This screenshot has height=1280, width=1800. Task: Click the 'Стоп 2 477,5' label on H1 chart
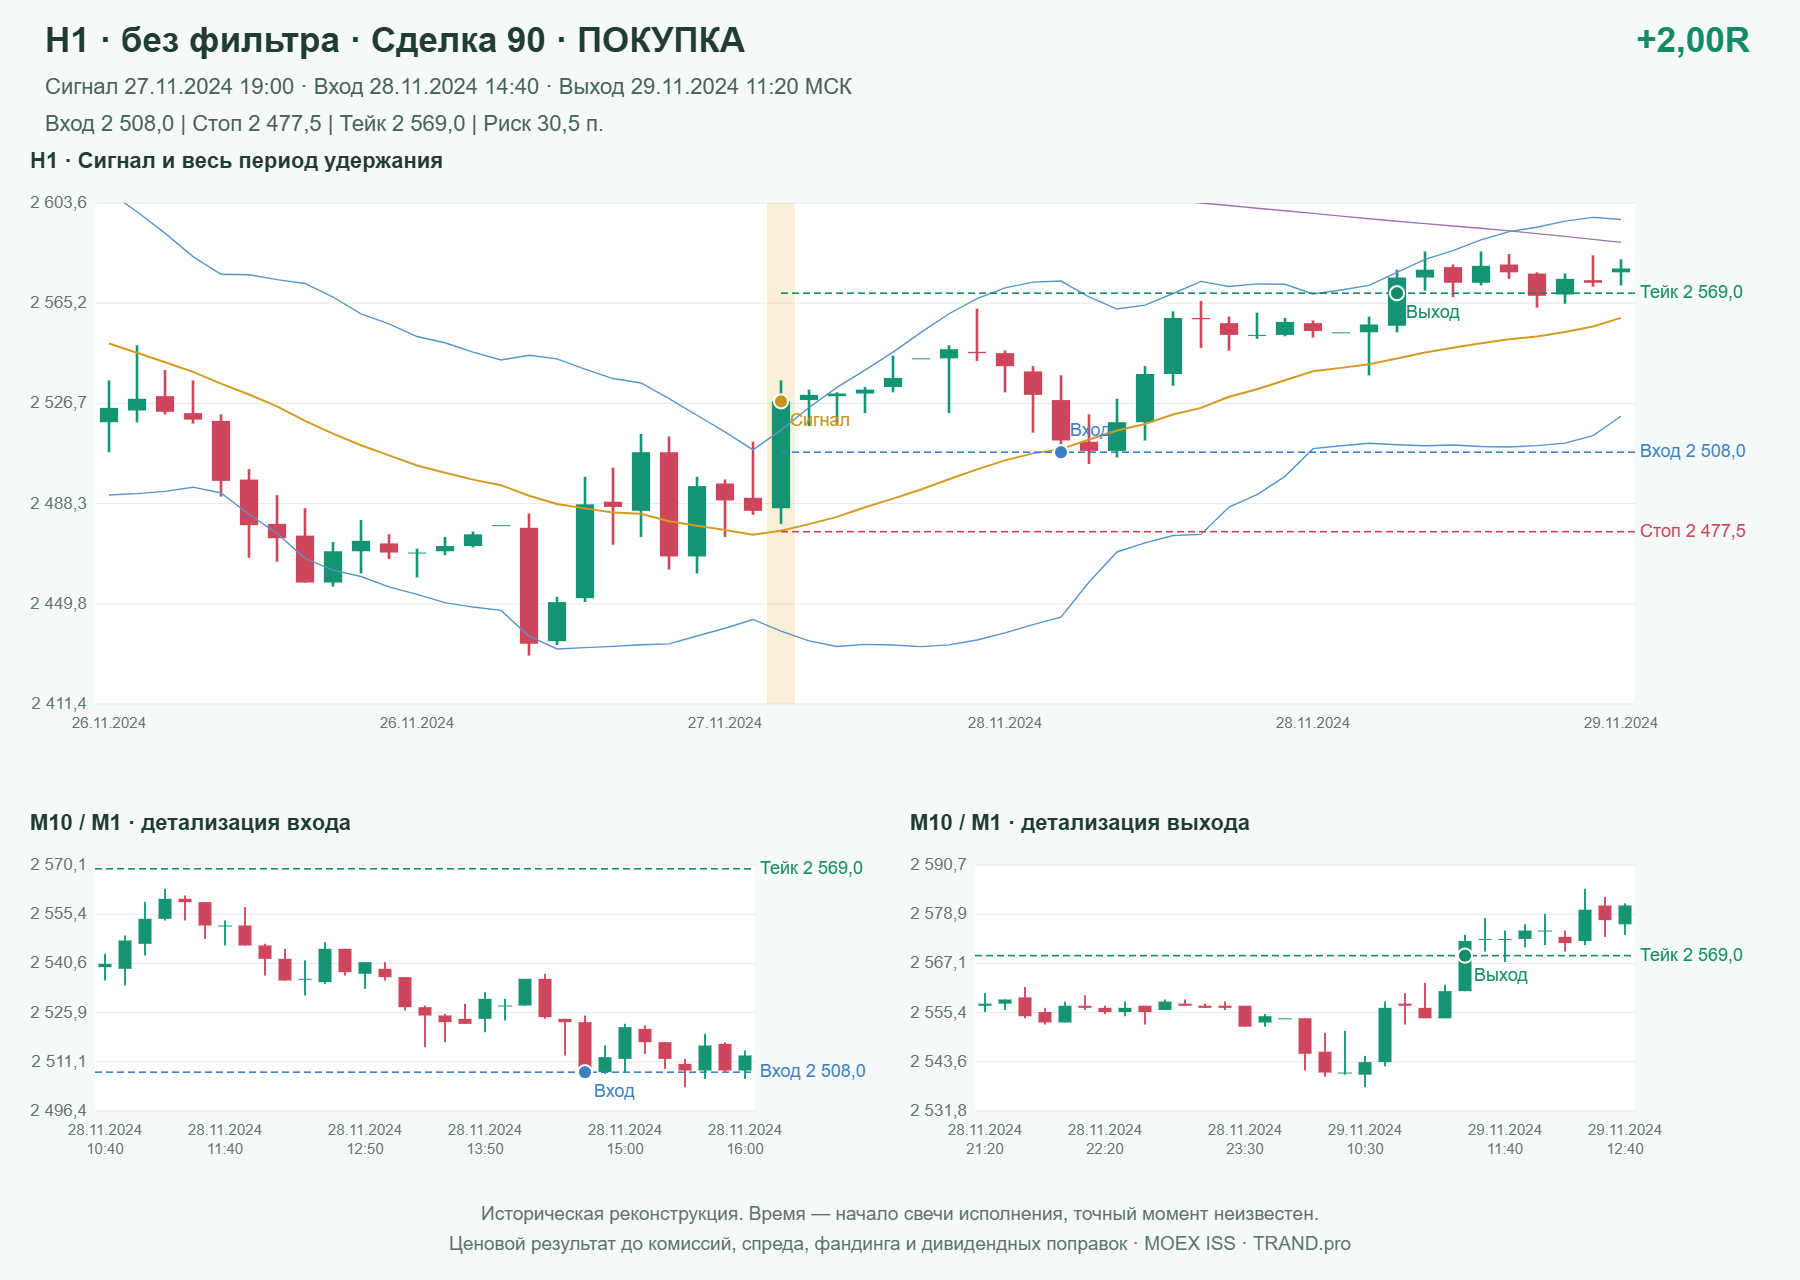(x=1692, y=531)
